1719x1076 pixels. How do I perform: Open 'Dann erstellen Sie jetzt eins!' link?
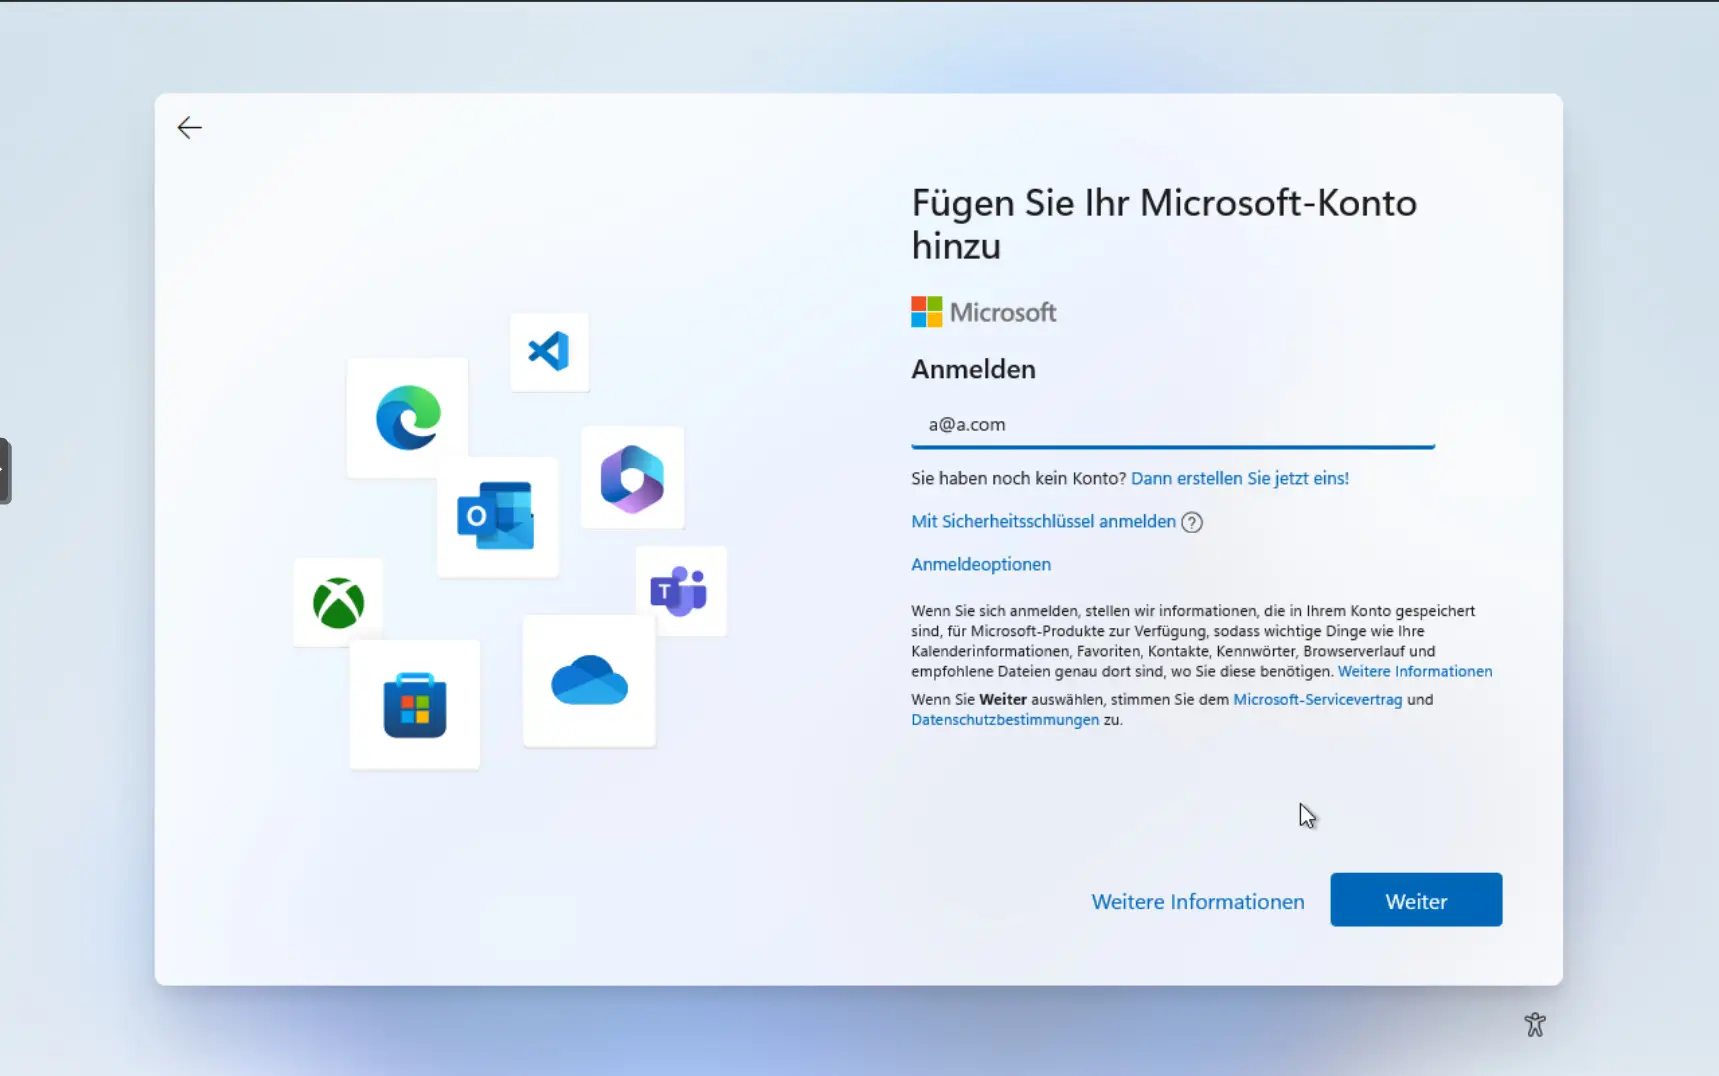(1240, 478)
